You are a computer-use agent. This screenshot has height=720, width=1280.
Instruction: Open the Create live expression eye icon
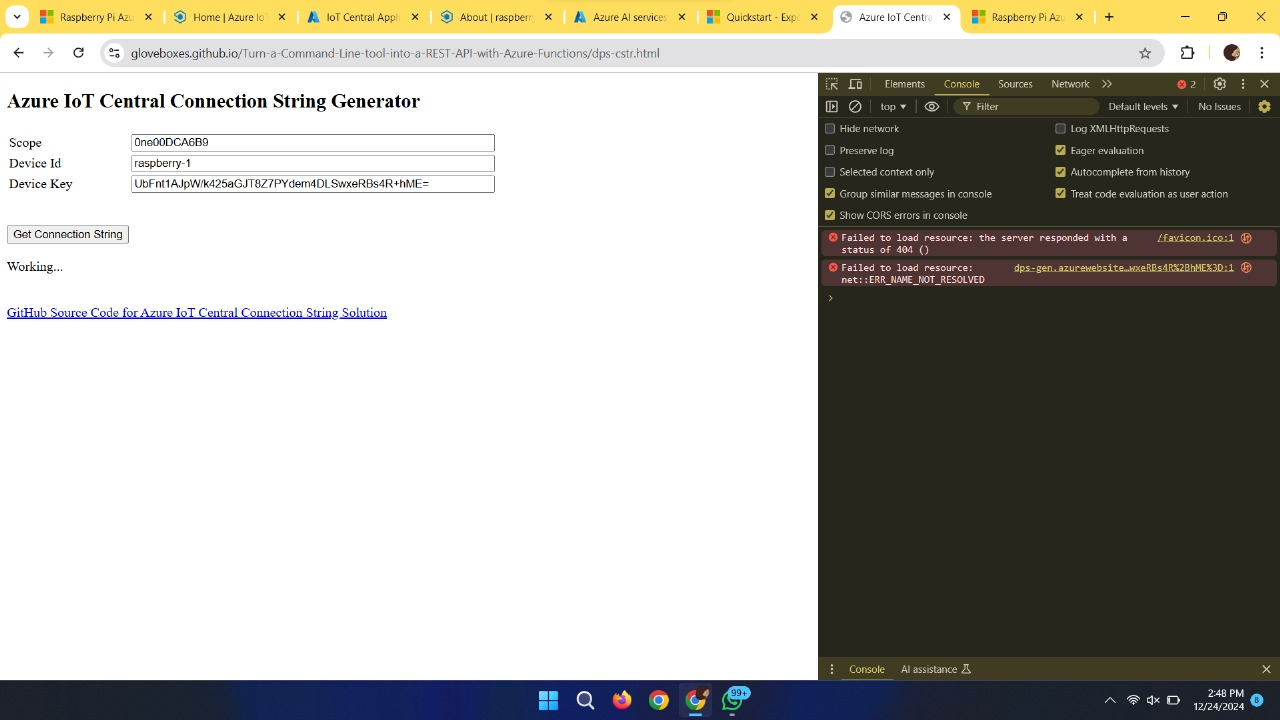point(931,106)
